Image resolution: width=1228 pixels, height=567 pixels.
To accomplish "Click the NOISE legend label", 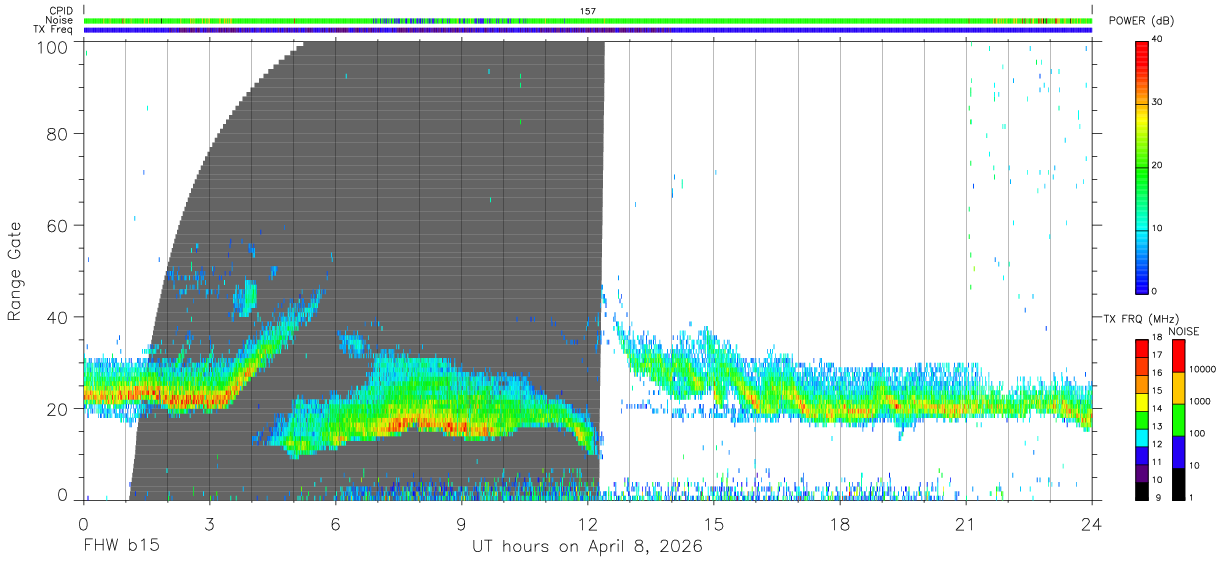I will (1185, 331).
